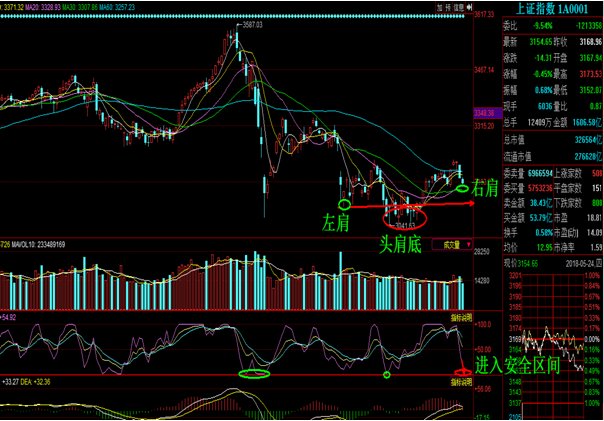Select the MA20 moving average label

tap(44, 7)
